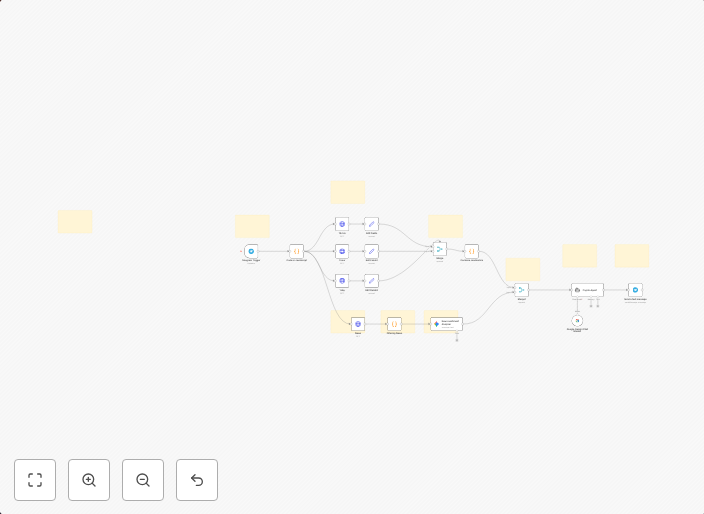Select the topmost HTTP Request globe node
The height and width of the screenshot is (514, 704).
[342, 224]
